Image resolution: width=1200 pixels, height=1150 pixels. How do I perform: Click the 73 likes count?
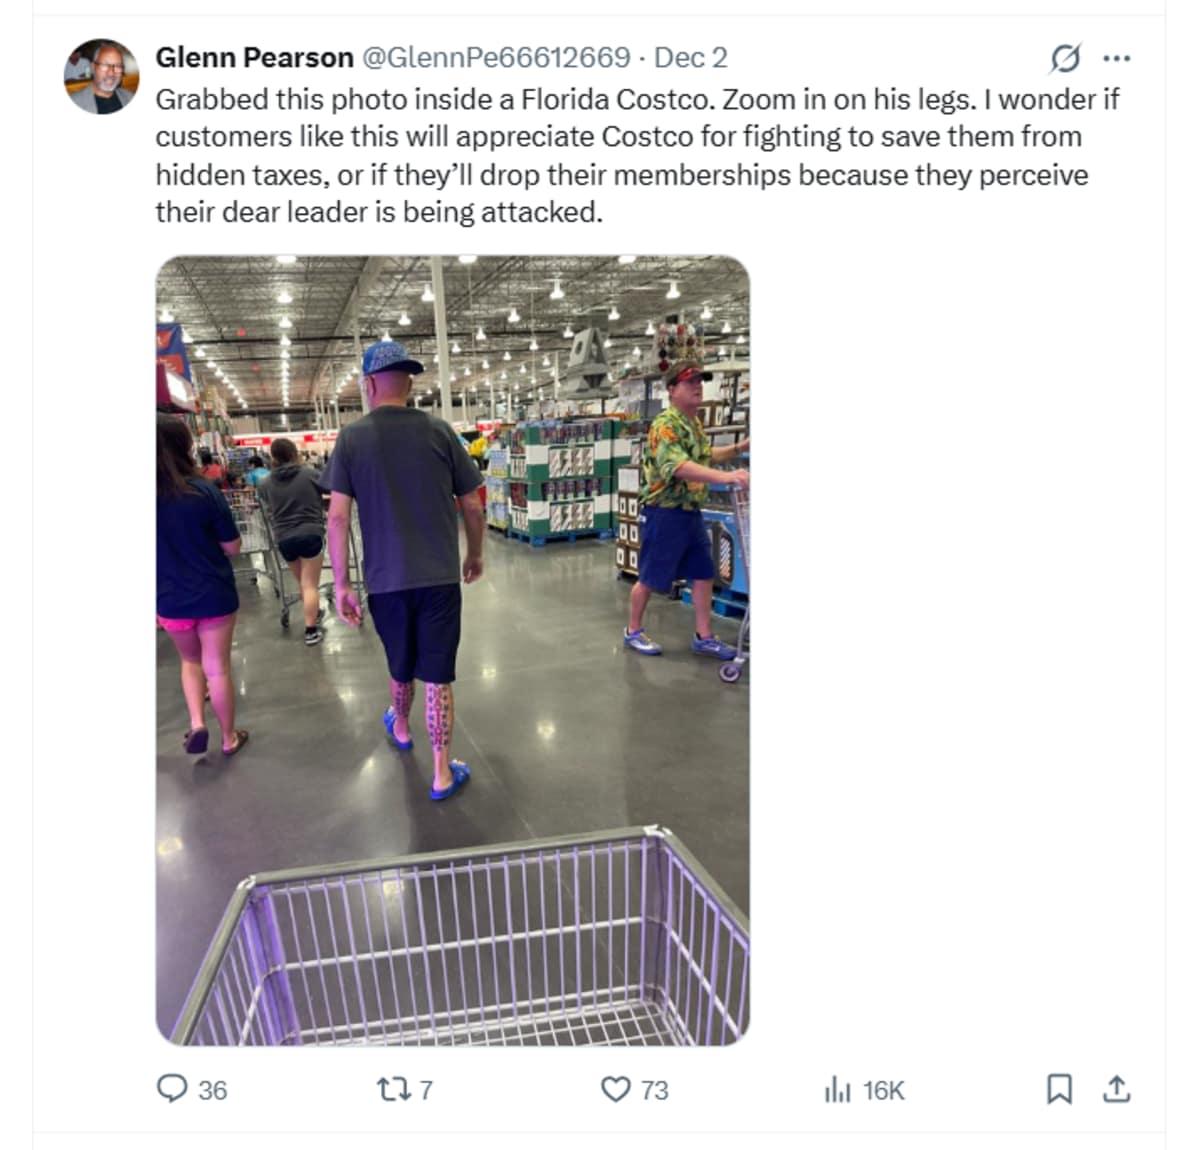tap(654, 1090)
